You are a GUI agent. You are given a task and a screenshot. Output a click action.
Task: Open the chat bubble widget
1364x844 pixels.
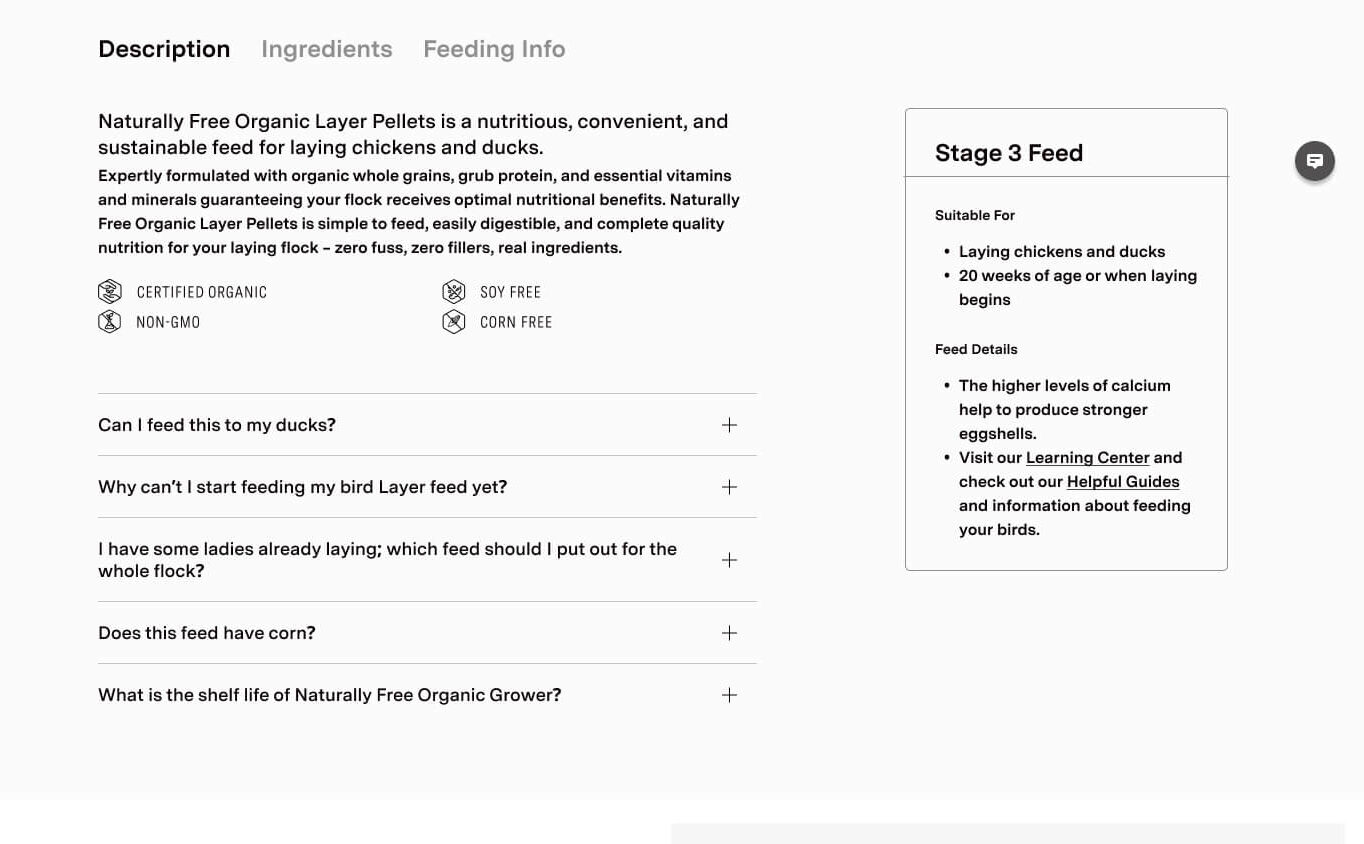1315,161
